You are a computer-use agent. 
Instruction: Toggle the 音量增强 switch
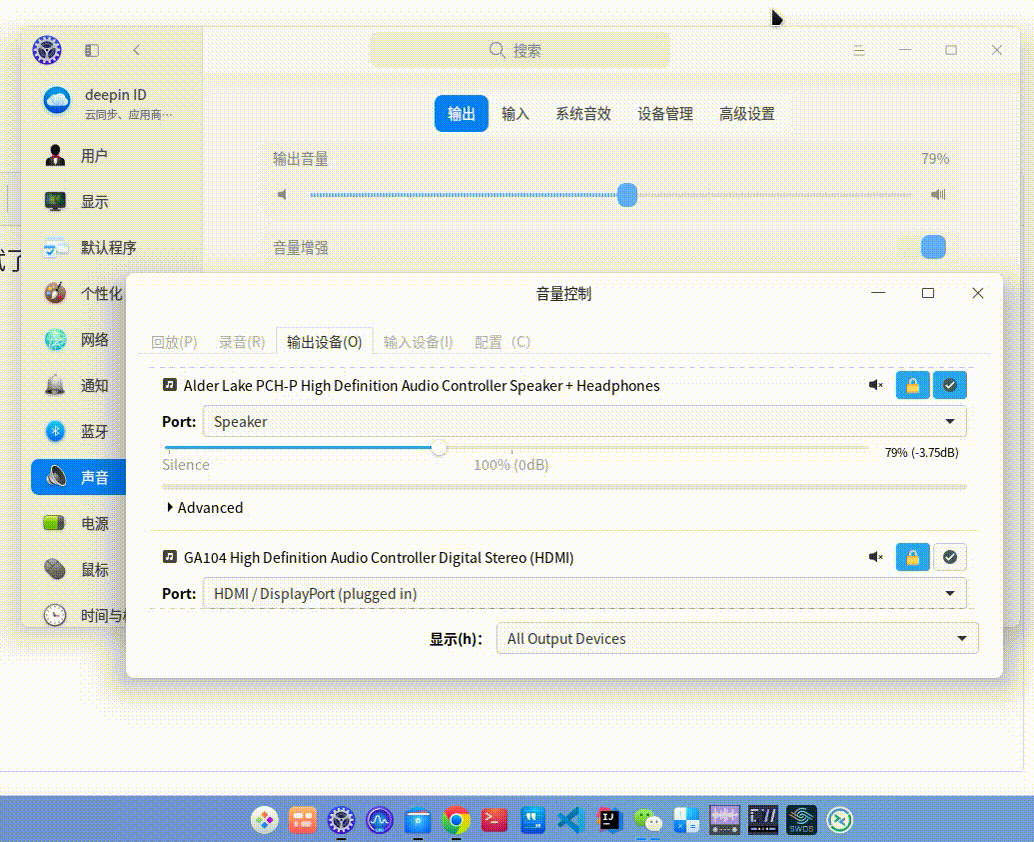click(923, 247)
